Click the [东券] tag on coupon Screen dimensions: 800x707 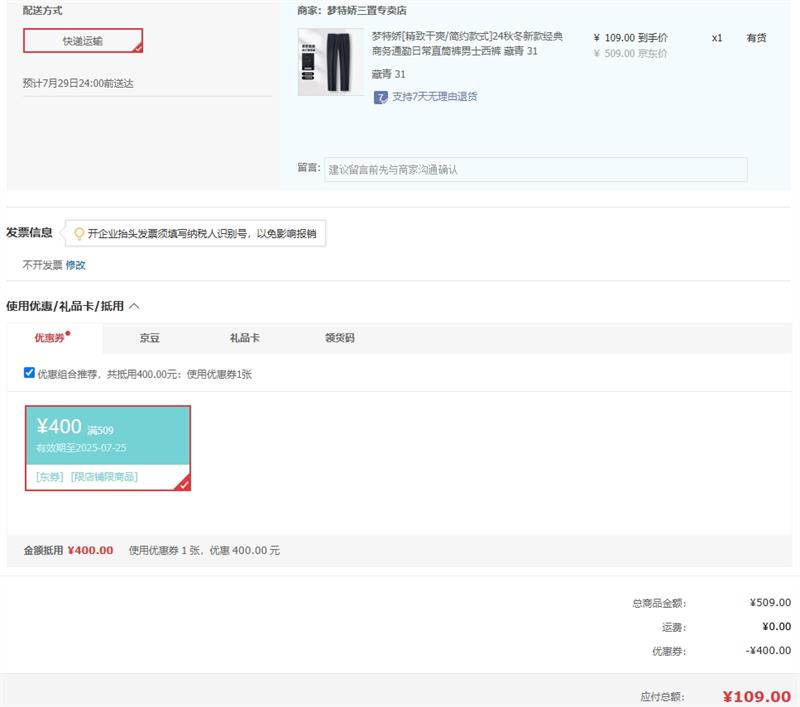point(50,477)
